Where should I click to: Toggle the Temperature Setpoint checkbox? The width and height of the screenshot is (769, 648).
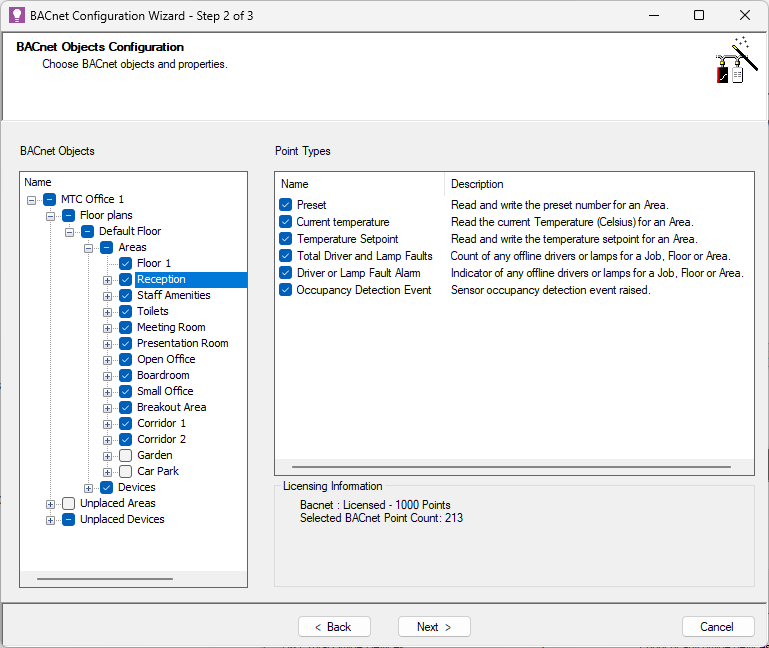[285, 239]
